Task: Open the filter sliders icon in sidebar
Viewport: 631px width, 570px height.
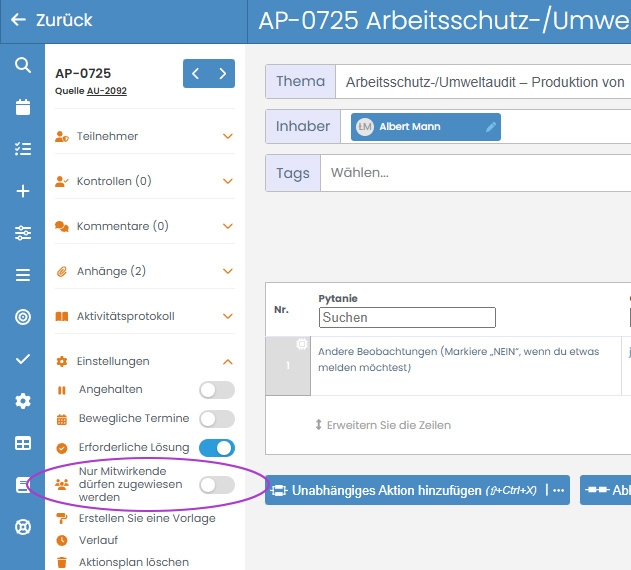Action: (22, 233)
